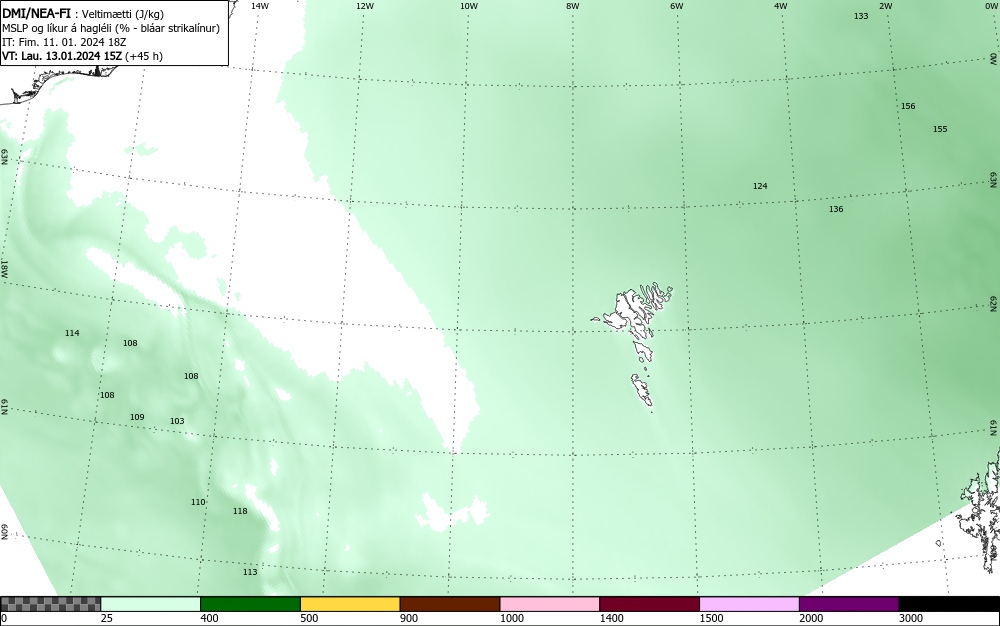The height and width of the screenshot is (626, 1000).
Task: Click the 10W longitude label
Action: click(469, 6)
